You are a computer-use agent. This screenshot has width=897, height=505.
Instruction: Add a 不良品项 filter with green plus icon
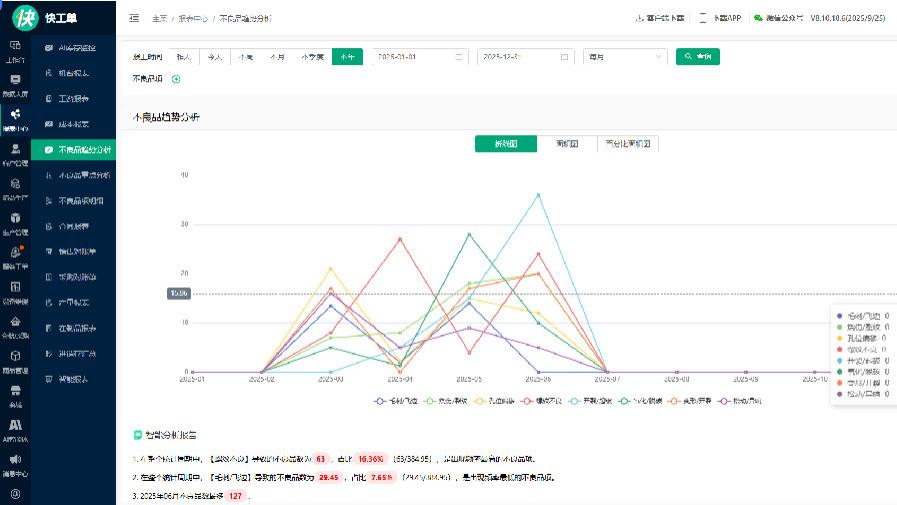point(176,79)
